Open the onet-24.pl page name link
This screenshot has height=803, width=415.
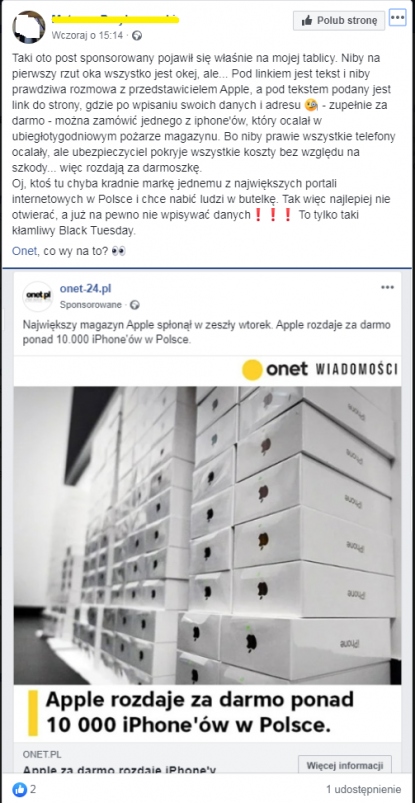coord(85,289)
